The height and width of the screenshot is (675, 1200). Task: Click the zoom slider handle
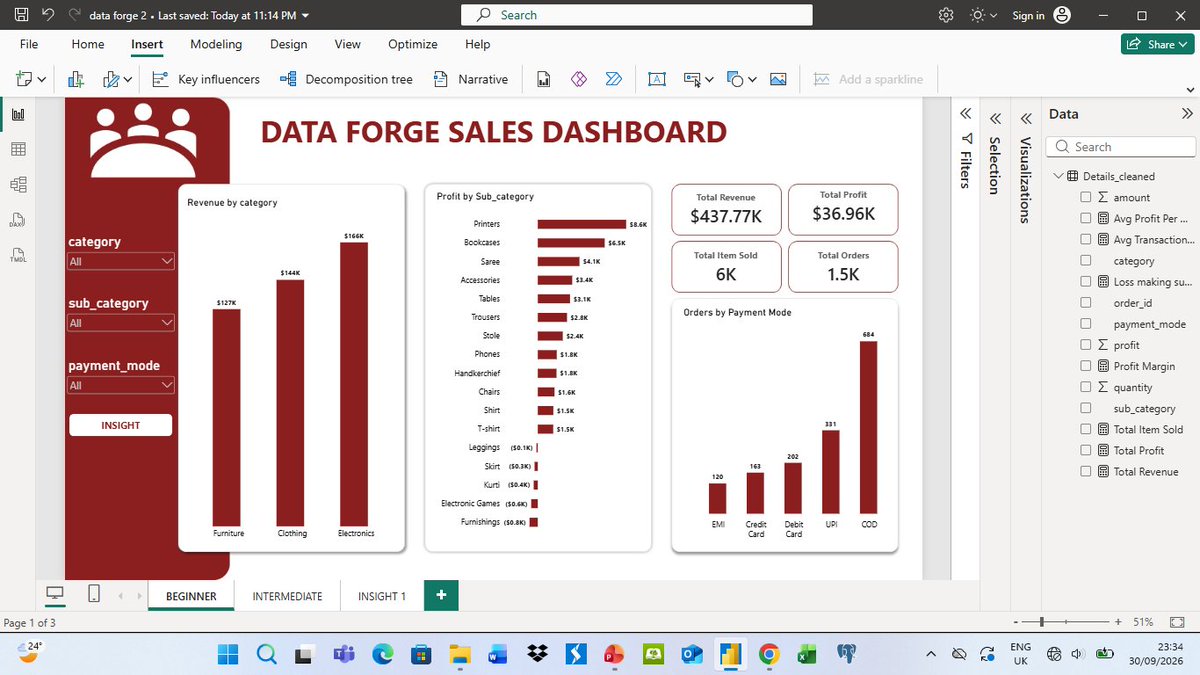pyautogui.click(x=1043, y=622)
